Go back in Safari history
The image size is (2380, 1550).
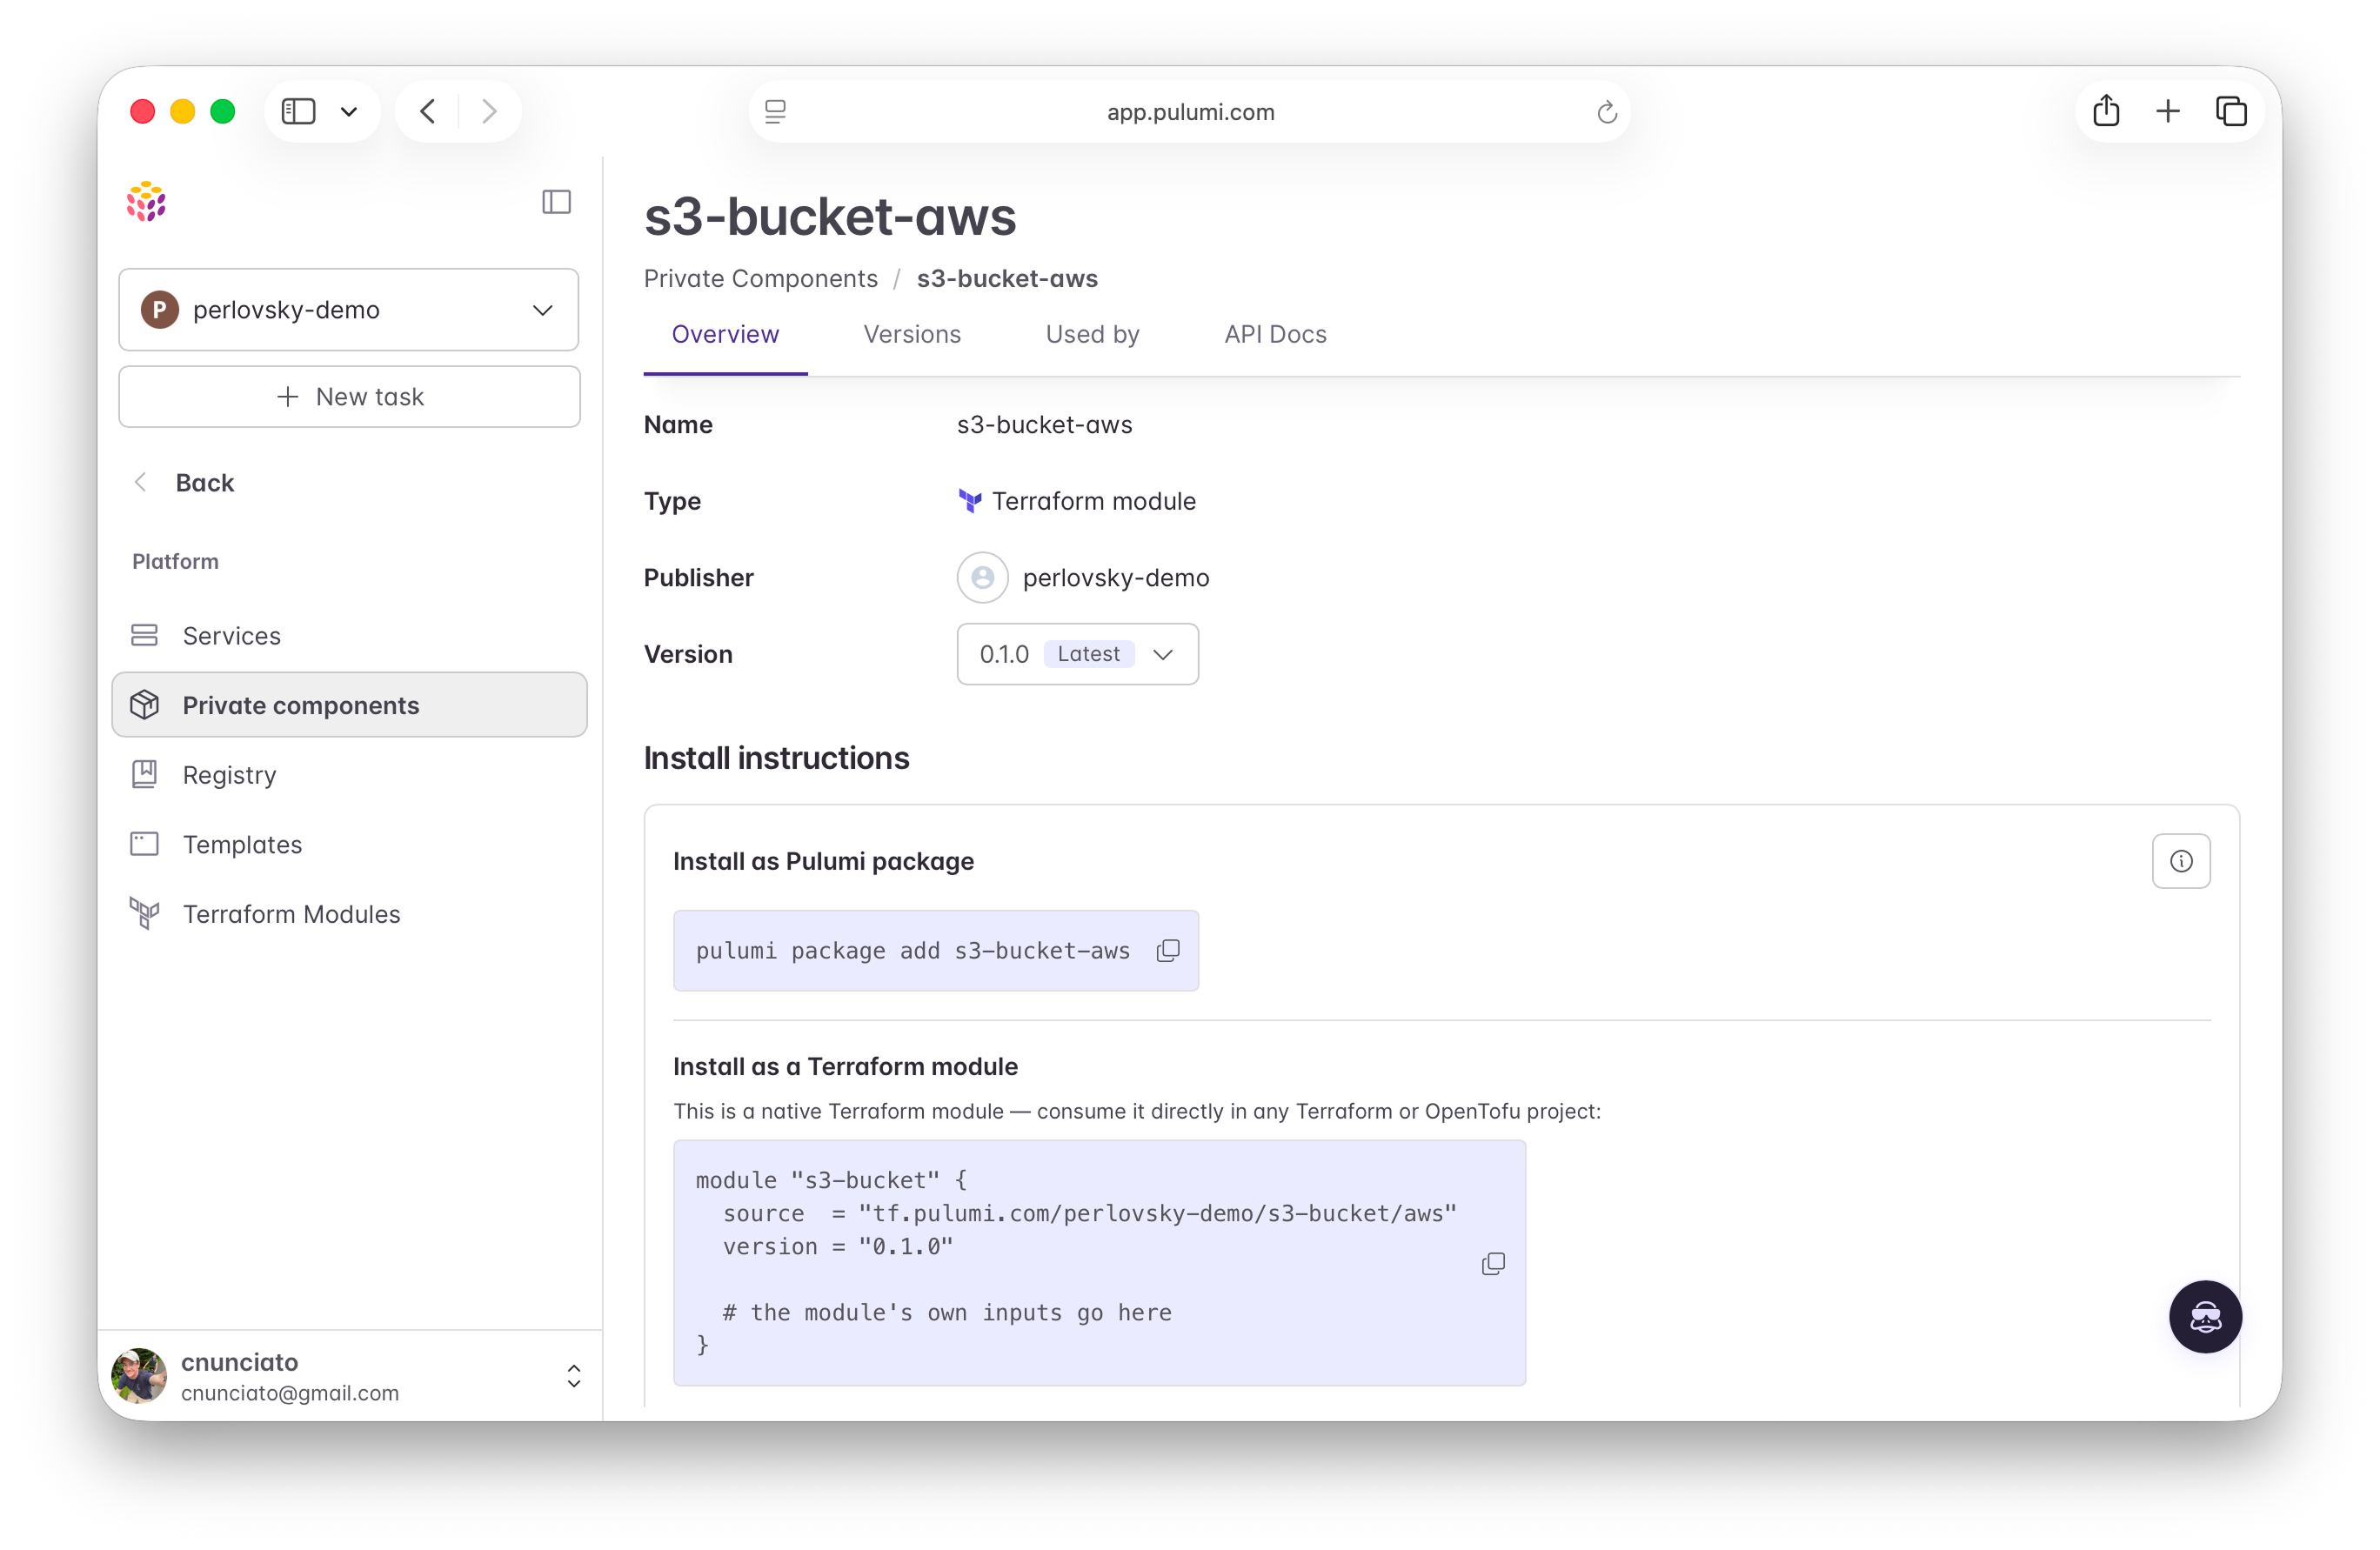428,111
